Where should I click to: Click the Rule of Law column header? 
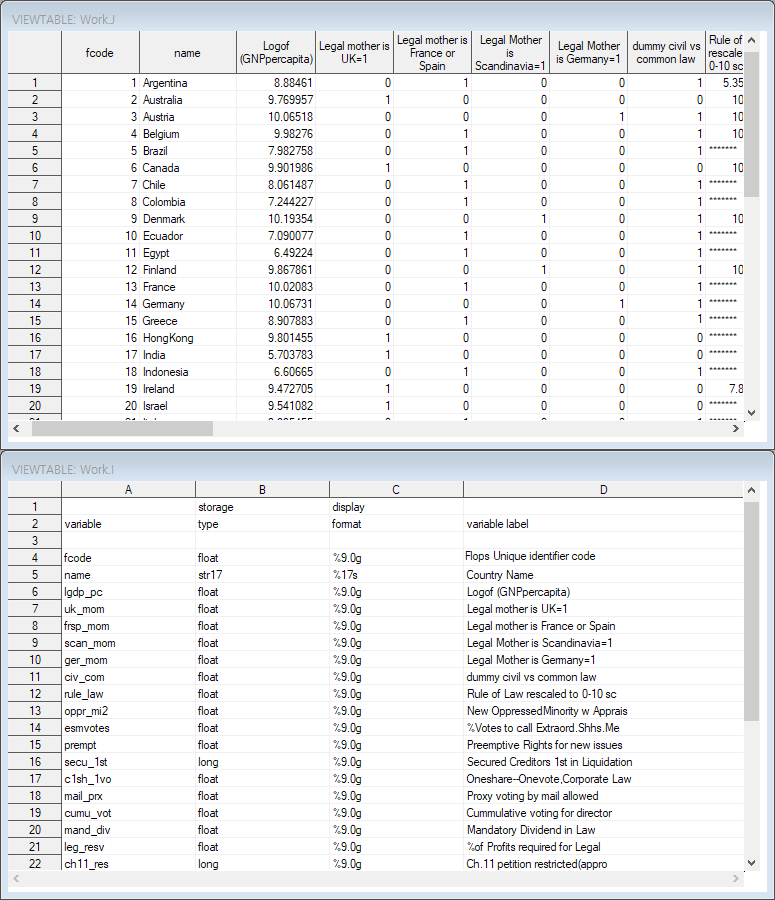[725, 53]
